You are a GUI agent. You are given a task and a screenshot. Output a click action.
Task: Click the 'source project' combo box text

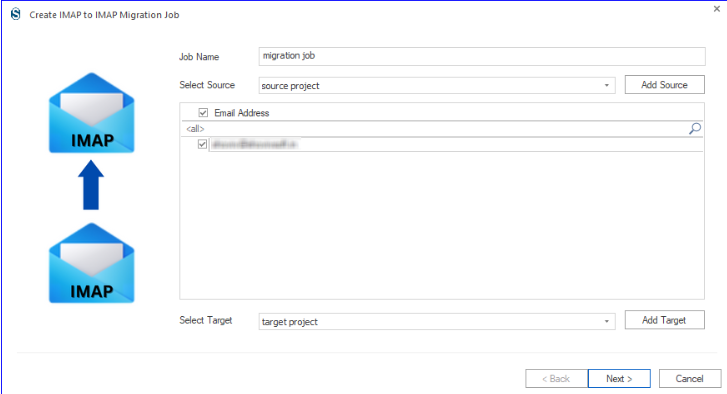(x=290, y=86)
